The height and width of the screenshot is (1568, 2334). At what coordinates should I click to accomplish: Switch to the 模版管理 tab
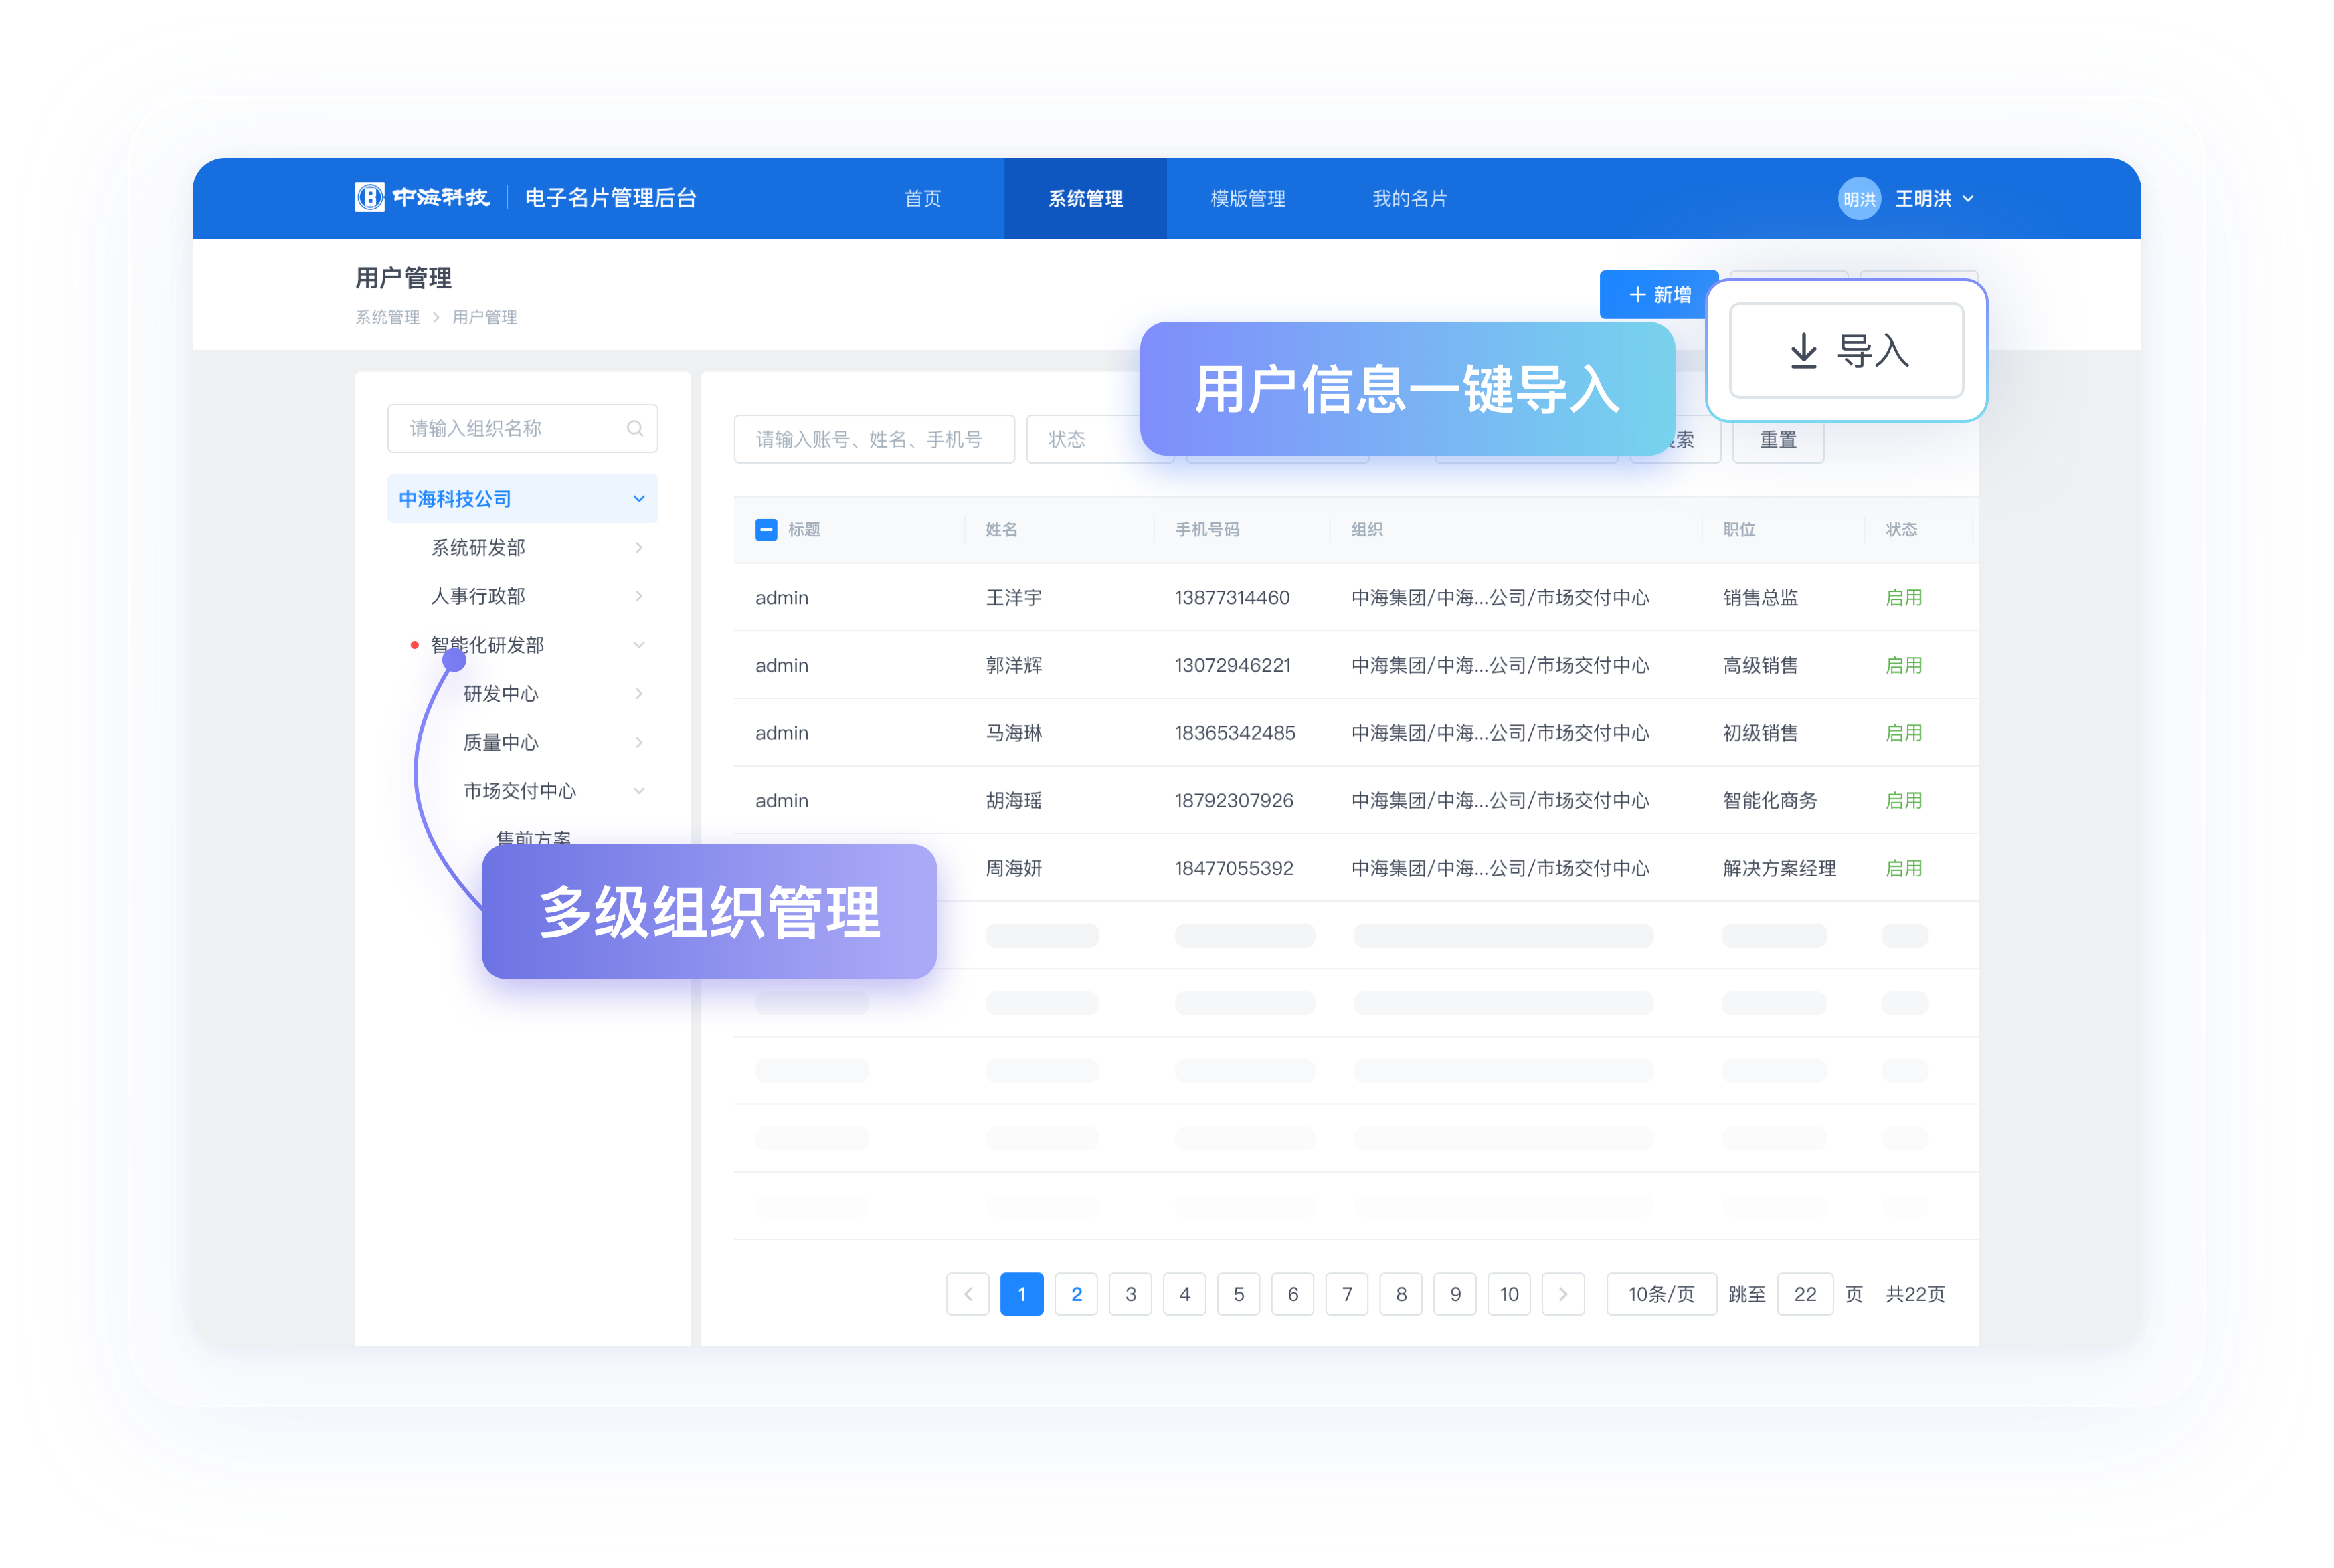1247,198
